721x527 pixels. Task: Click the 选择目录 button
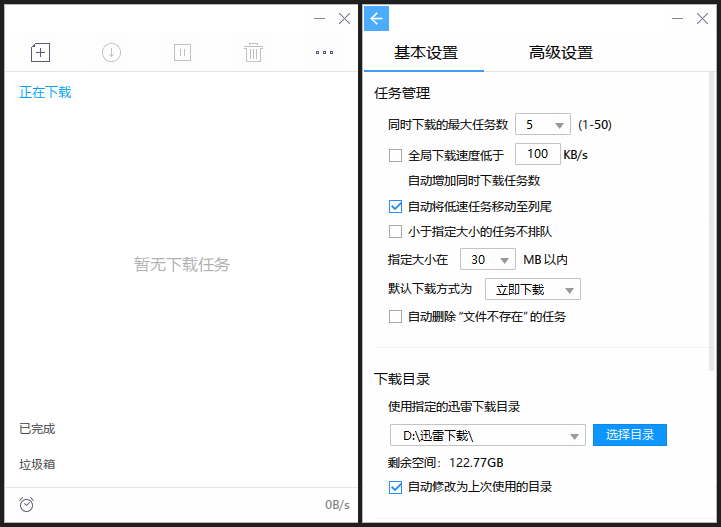click(629, 435)
